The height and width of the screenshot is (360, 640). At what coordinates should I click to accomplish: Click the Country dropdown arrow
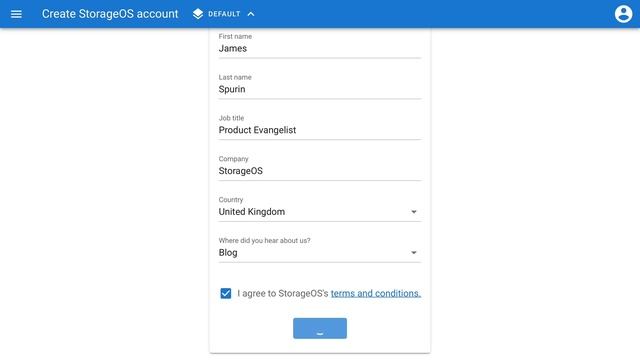point(413,212)
